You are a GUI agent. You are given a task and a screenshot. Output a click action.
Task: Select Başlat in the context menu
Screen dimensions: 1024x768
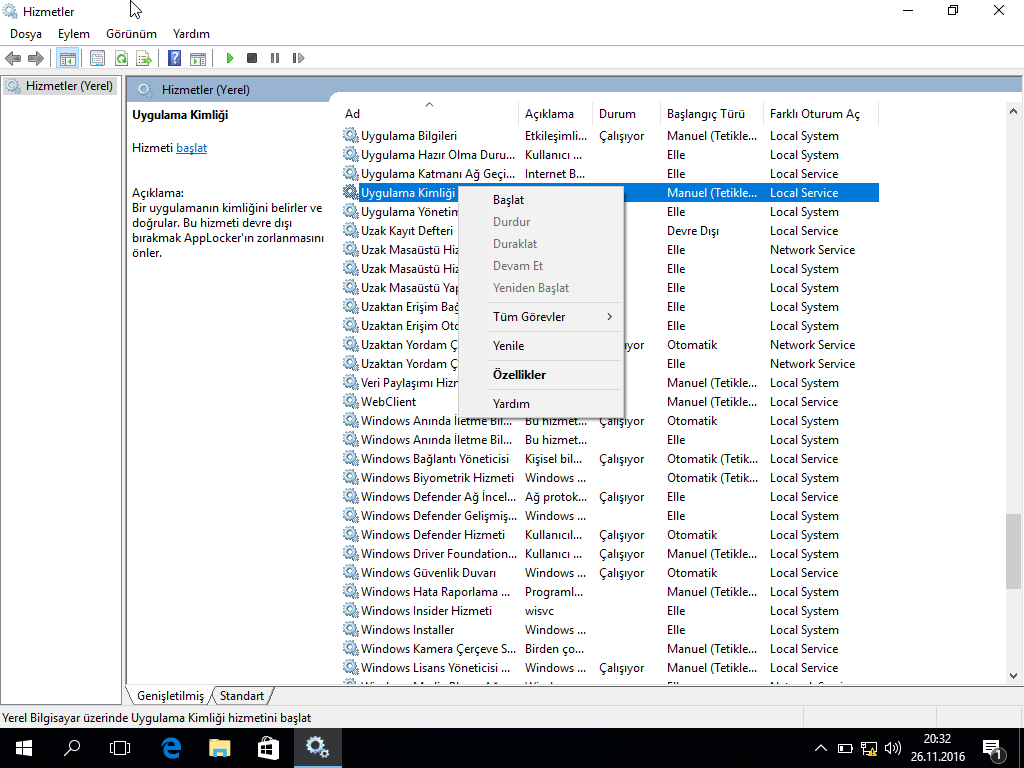(x=508, y=200)
